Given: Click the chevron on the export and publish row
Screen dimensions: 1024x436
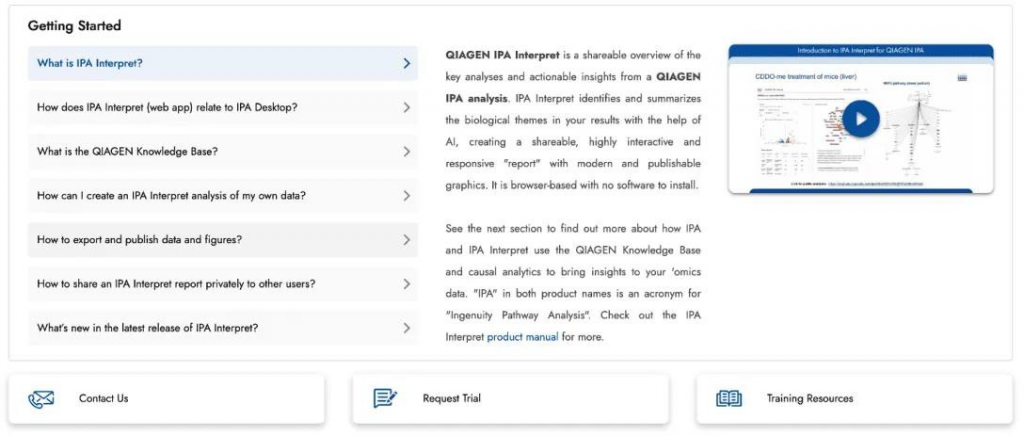Looking at the screenshot, I should (x=406, y=239).
